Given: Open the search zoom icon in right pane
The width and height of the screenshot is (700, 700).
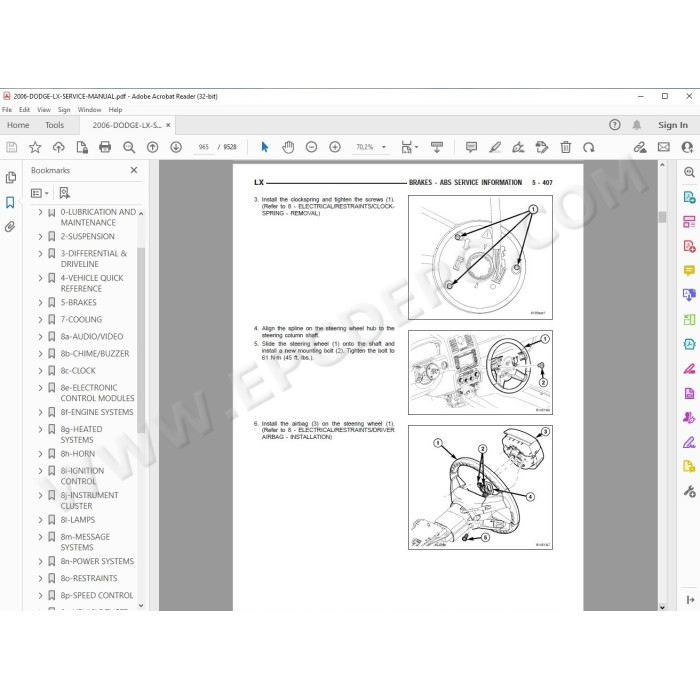Looking at the screenshot, I should point(689,172).
